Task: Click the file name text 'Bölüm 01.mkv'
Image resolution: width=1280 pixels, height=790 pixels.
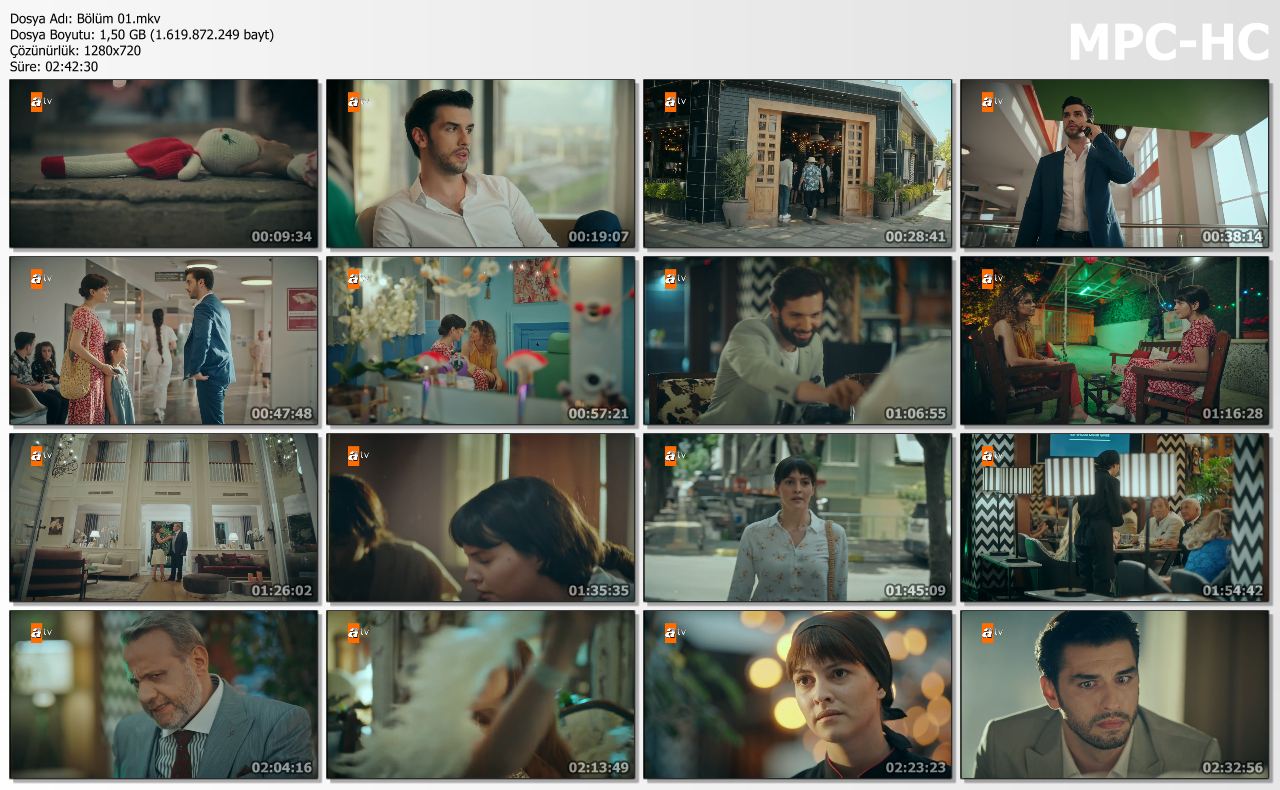Action: coord(118,18)
